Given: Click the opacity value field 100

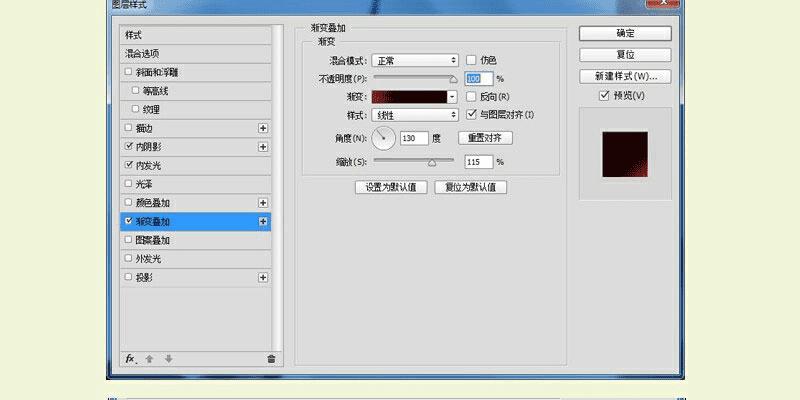Looking at the screenshot, I should point(479,79).
